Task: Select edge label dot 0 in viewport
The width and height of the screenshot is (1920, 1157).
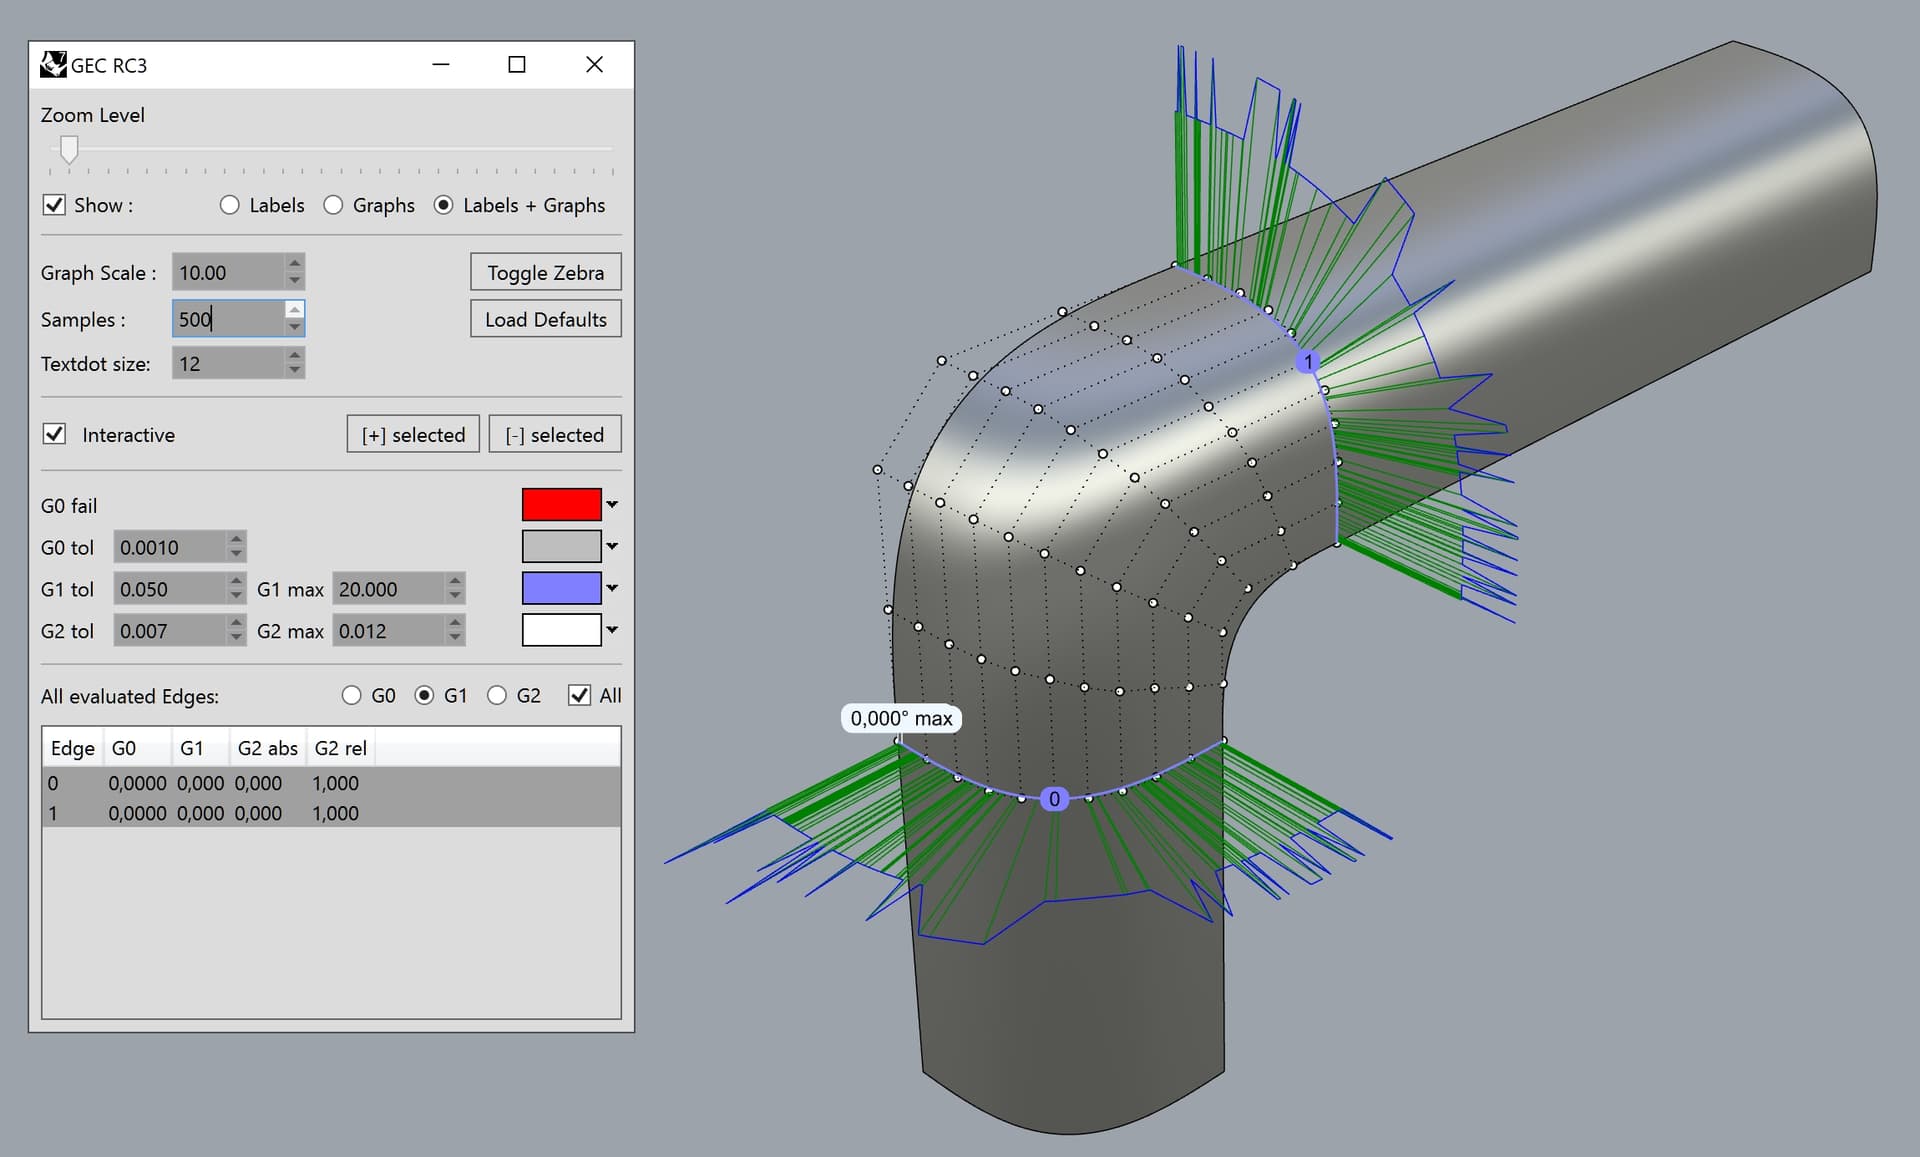Action: [x=1054, y=799]
